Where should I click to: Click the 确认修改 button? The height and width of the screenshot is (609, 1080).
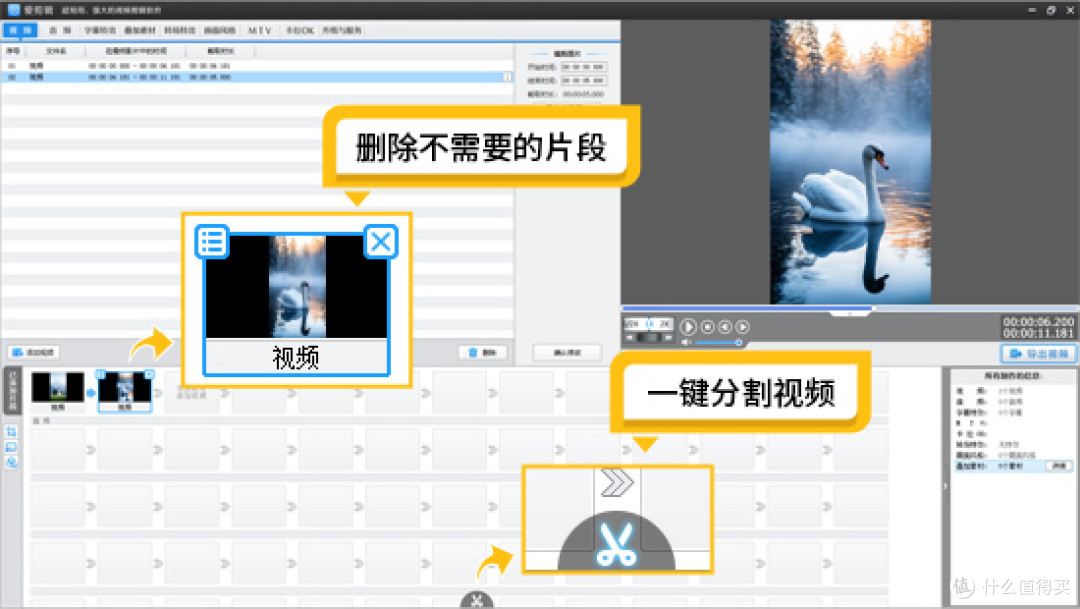pos(567,352)
